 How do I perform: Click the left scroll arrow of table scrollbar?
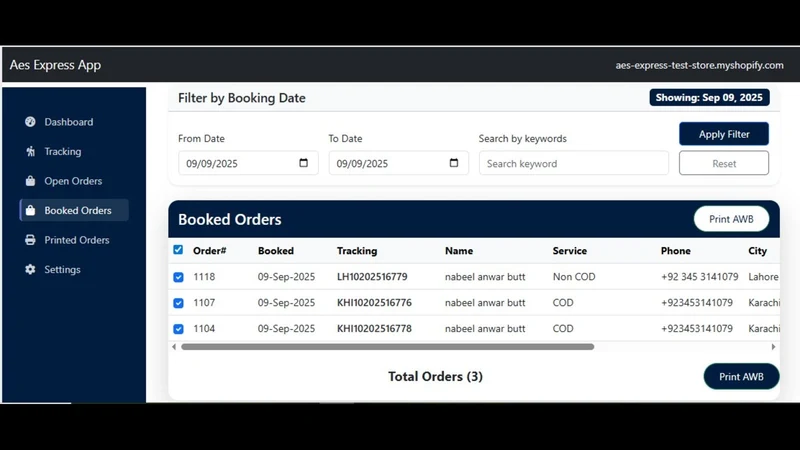click(174, 347)
